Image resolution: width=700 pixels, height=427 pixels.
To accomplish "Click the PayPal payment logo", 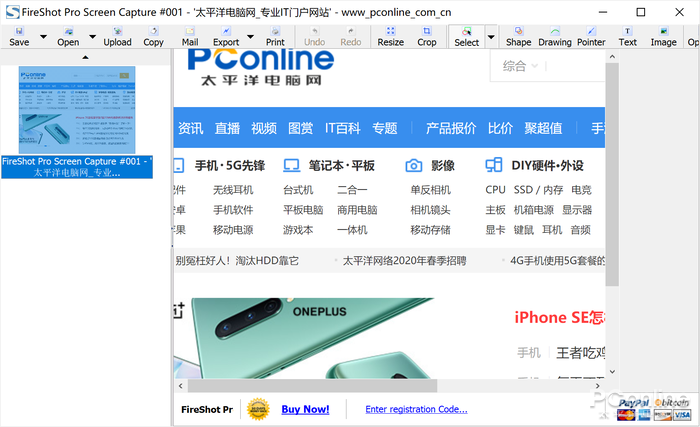I will tap(633, 403).
